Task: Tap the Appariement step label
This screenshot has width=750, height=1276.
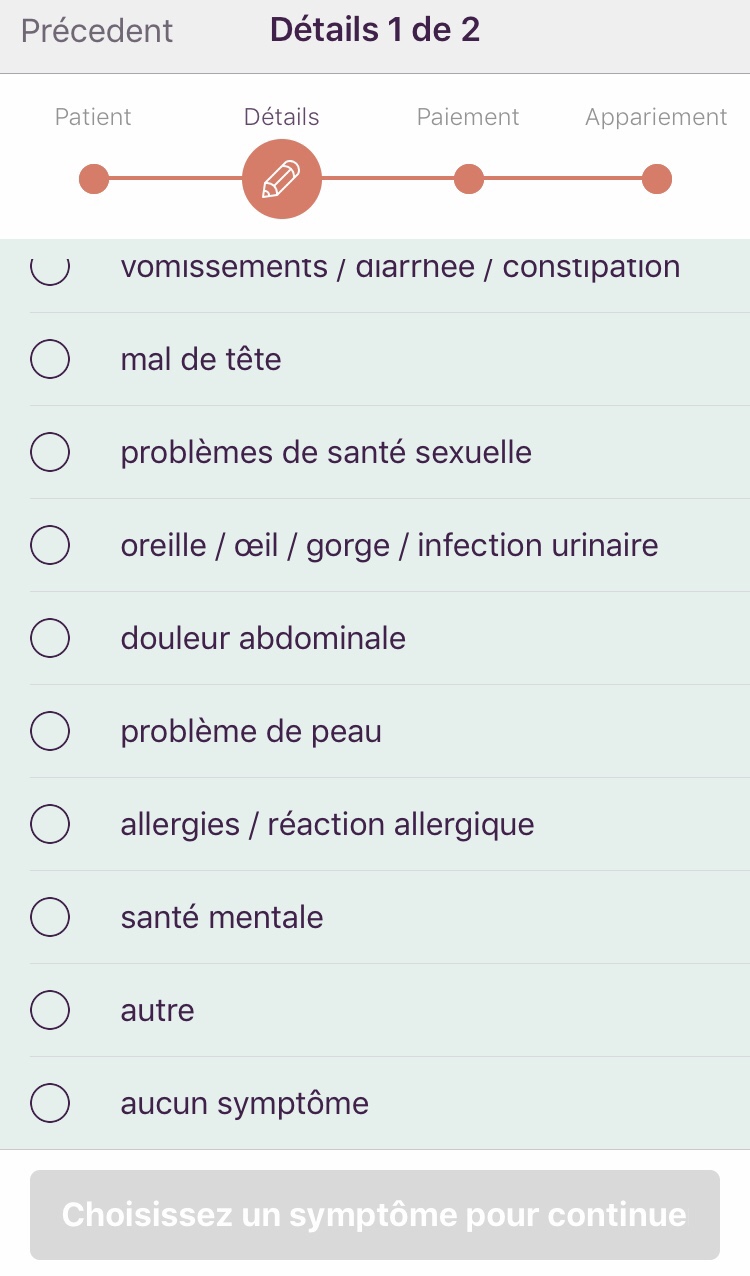Action: pyautogui.click(x=656, y=117)
